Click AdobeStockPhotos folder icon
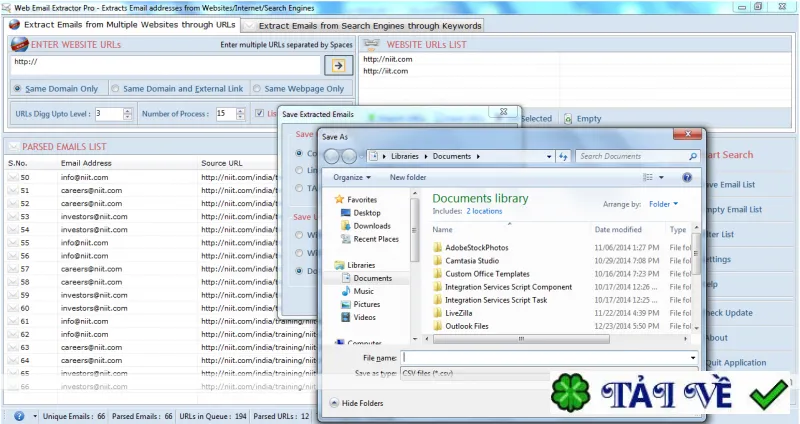Screen dimensions: 800x424 coord(437,247)
